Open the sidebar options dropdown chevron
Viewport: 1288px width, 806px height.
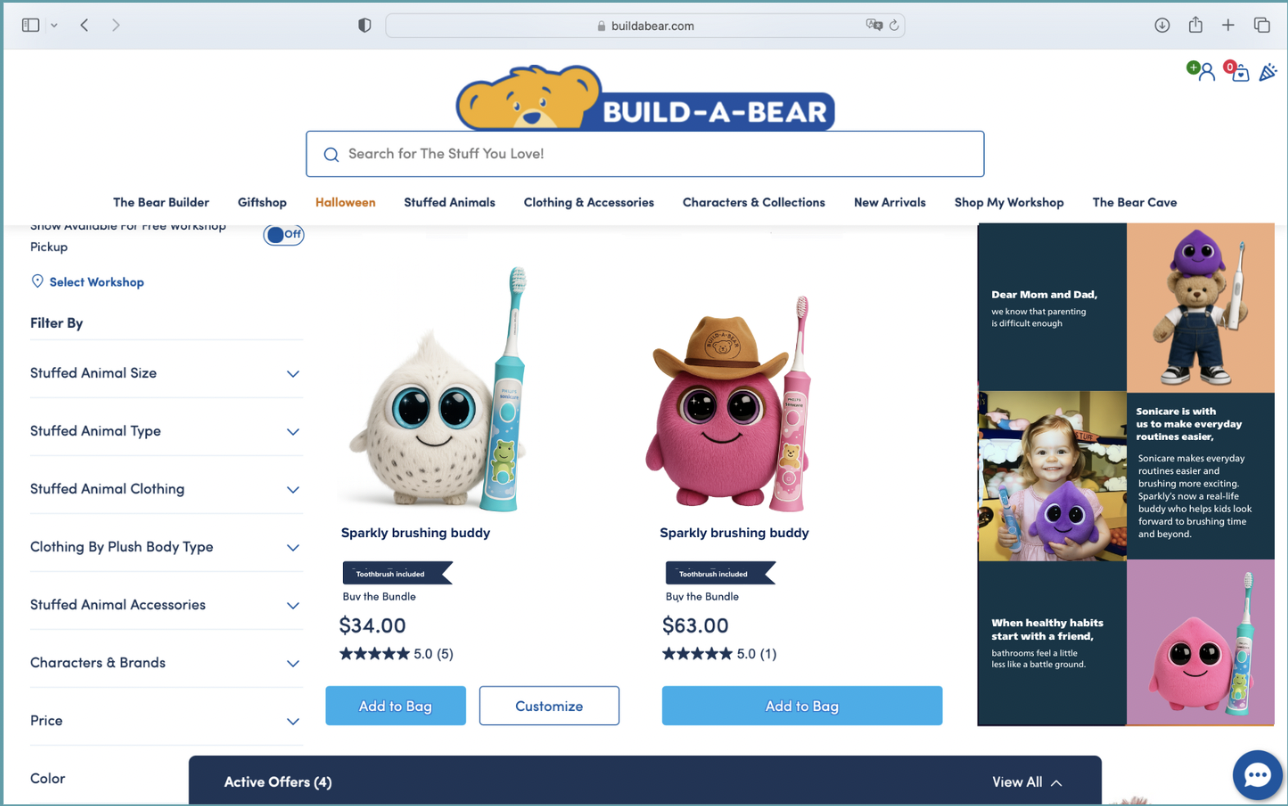click(x=54, y=26)
